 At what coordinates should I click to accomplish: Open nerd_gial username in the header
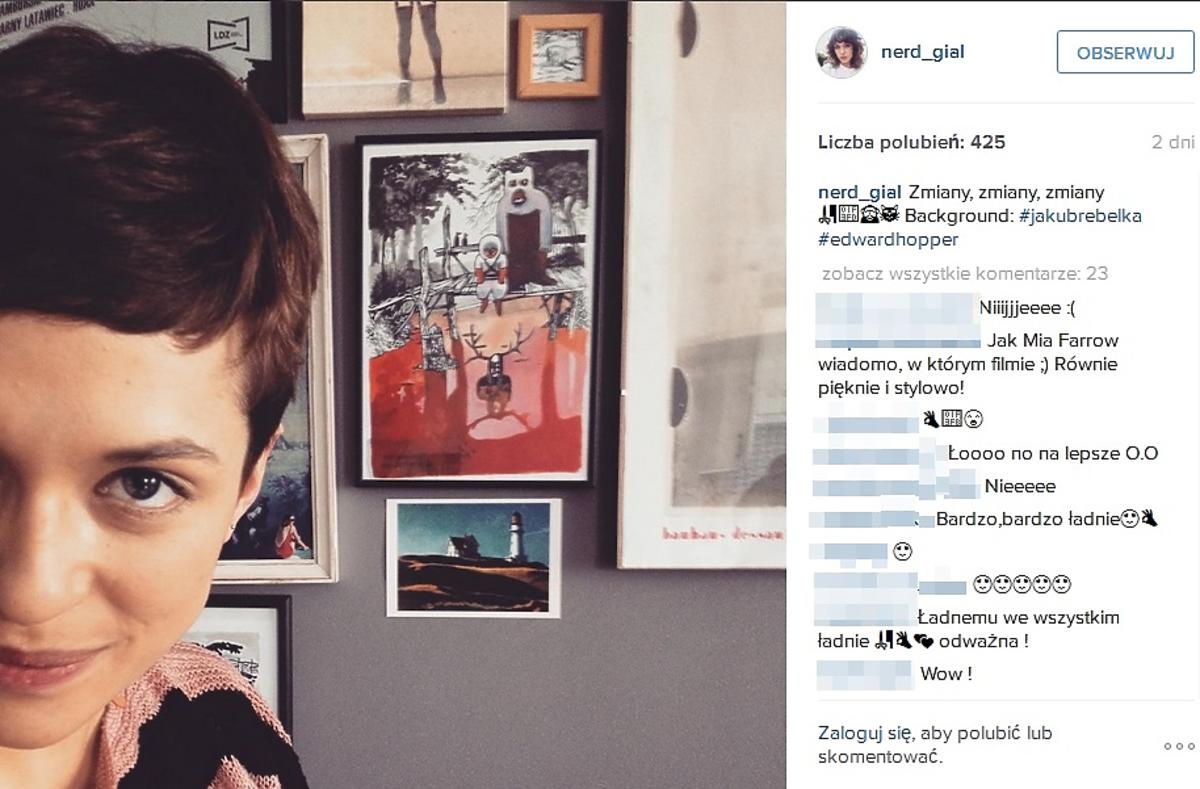(x=922, y=52)
